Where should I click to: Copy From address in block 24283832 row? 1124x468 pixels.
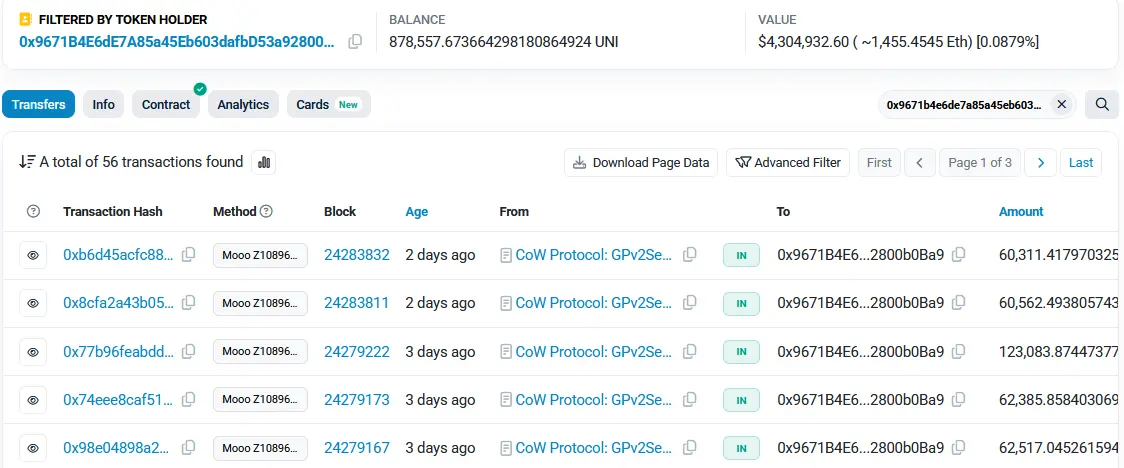[x=690, y=254]
